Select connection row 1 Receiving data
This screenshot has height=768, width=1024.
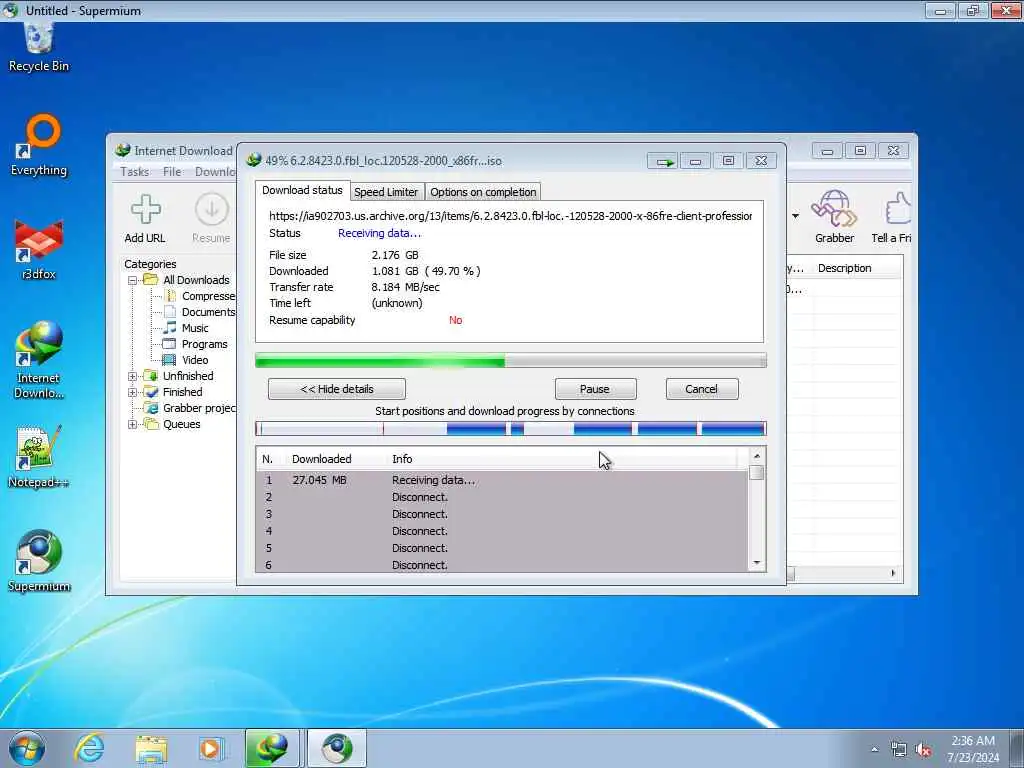[502, 480]
